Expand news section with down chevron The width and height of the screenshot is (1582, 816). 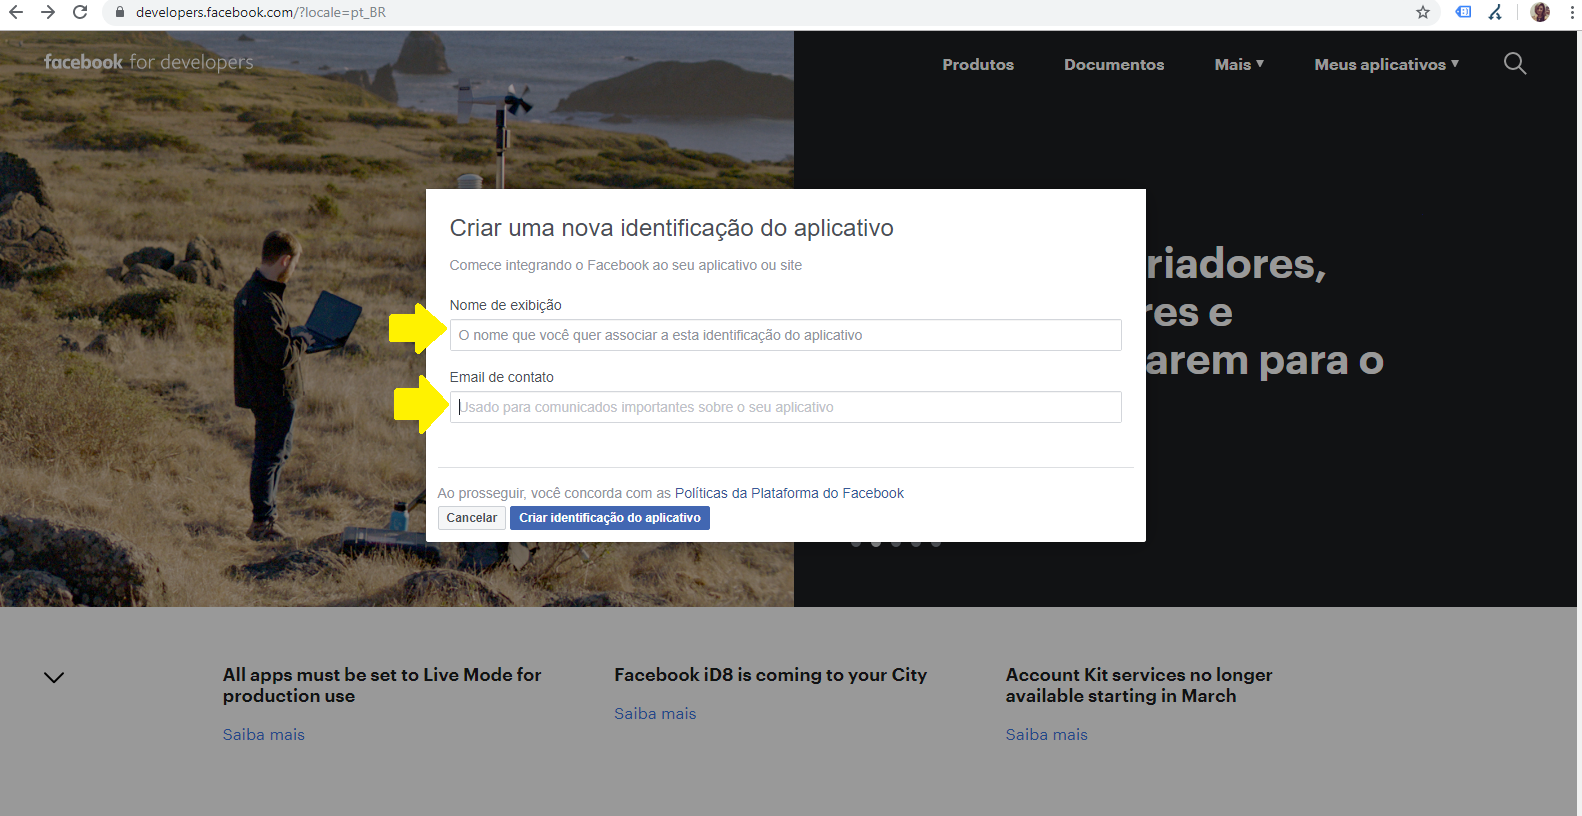[x=54, y=677]
